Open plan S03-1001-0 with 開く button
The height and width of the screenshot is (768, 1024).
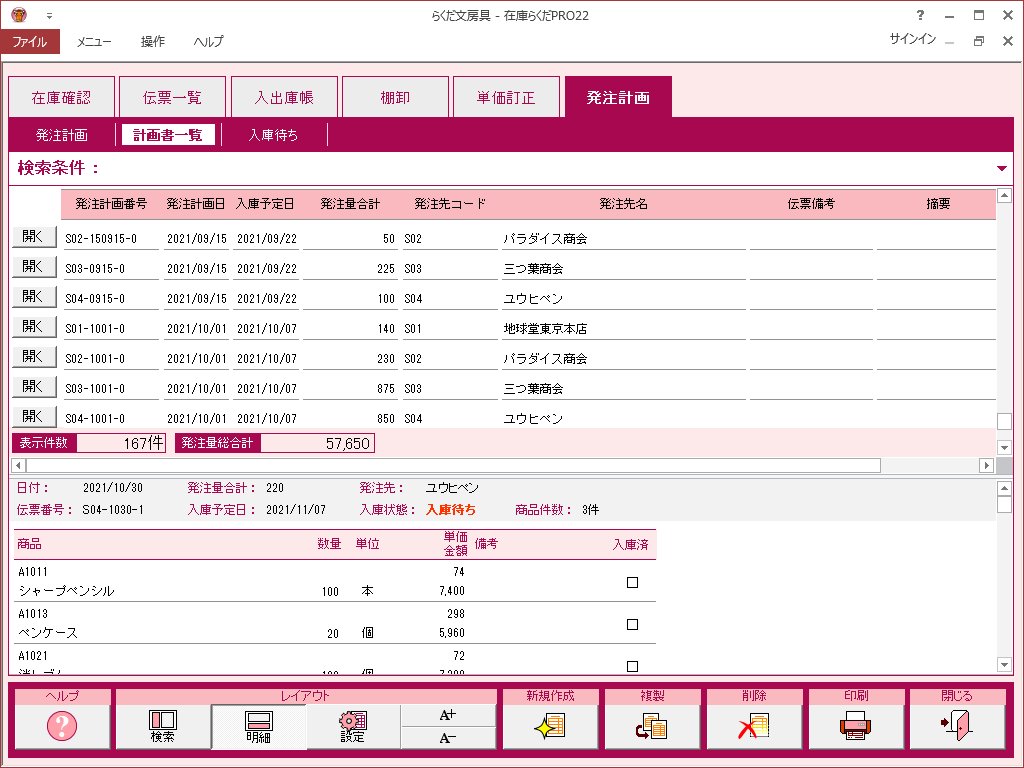pos(34,387)
